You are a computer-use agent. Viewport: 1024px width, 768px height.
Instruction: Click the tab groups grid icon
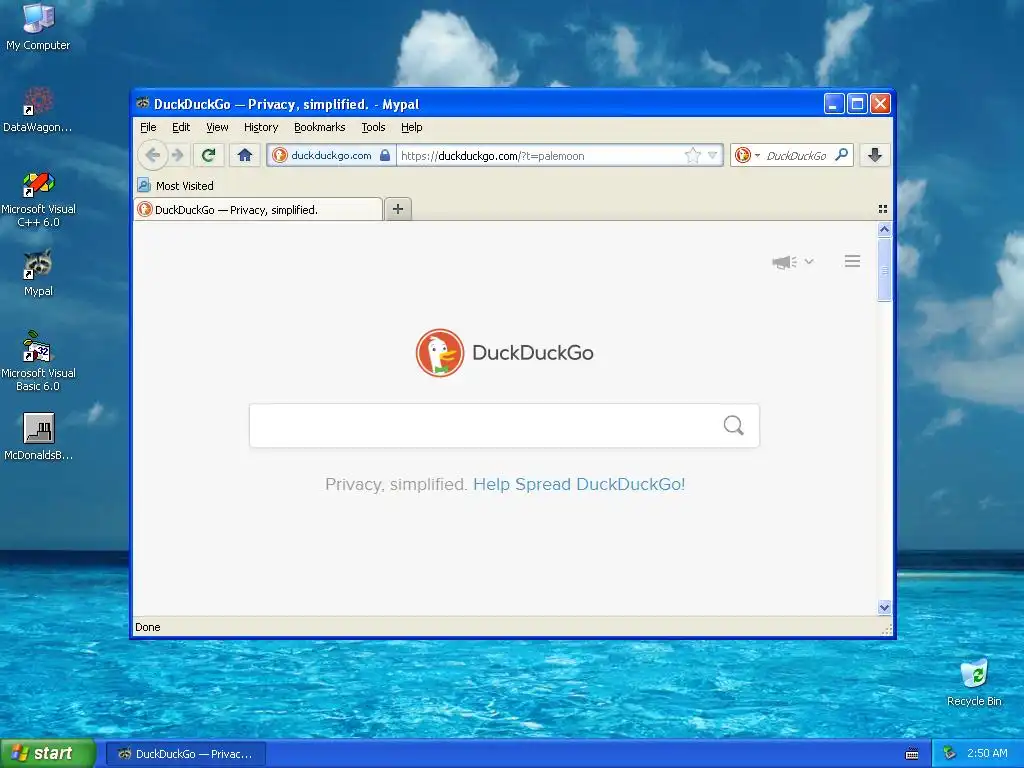tap(883, 209)
